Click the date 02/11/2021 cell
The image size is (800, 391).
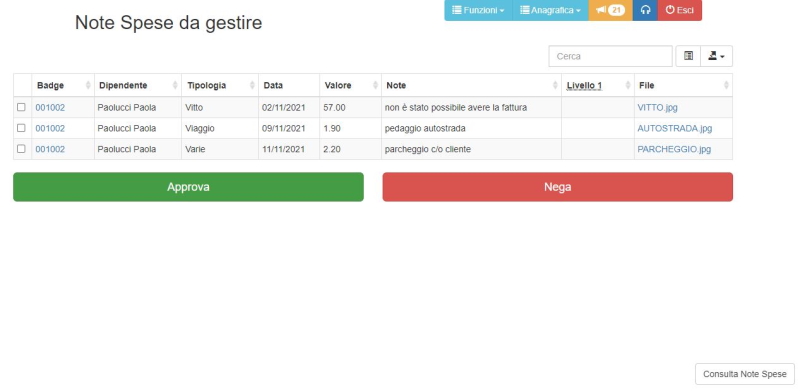point(289,108)
